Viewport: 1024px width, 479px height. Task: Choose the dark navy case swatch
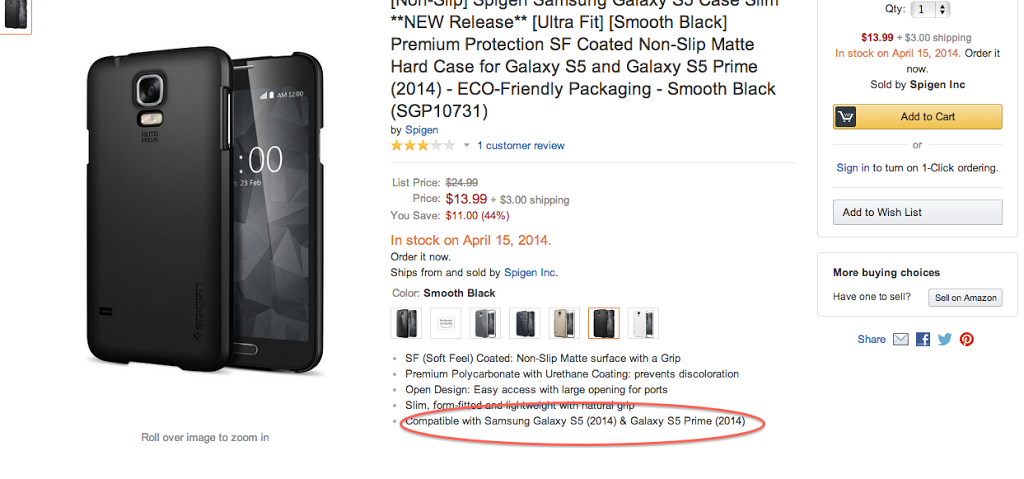pyautogui.click(x=525, y=323)
